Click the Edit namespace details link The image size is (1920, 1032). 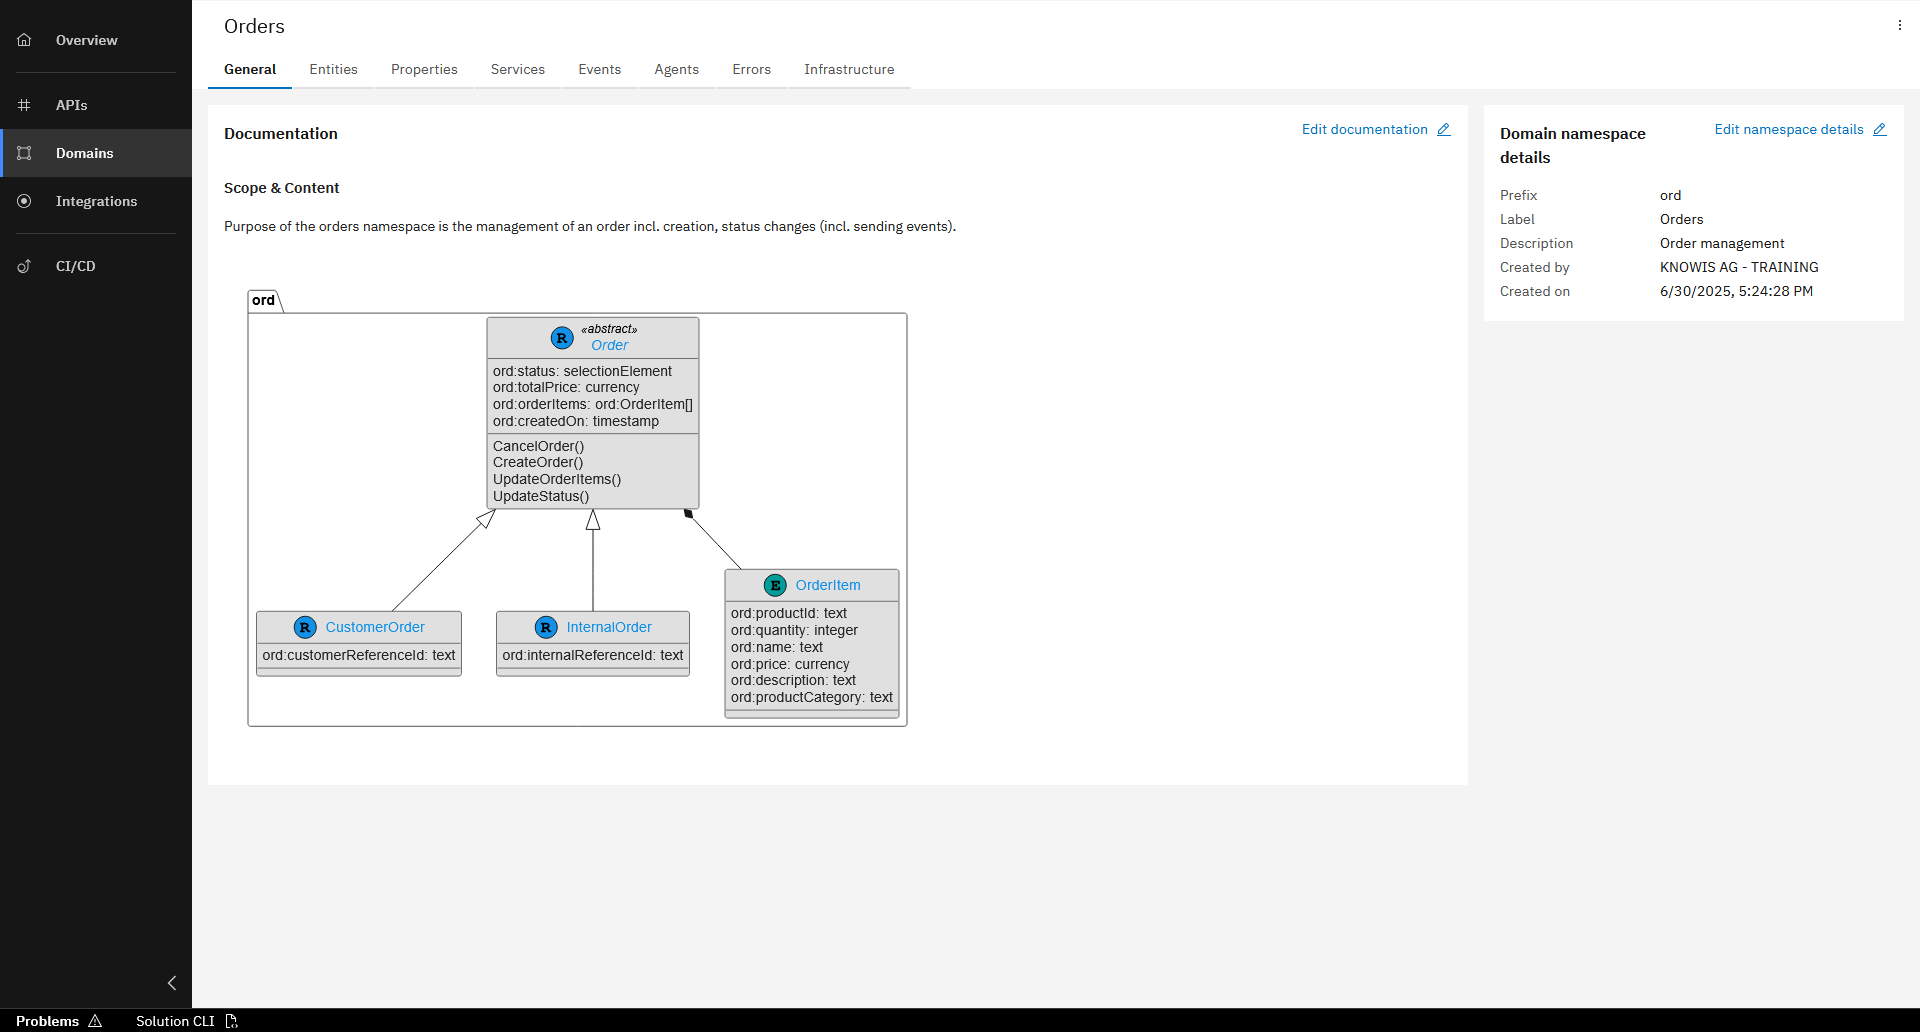tap(1788, 129)
